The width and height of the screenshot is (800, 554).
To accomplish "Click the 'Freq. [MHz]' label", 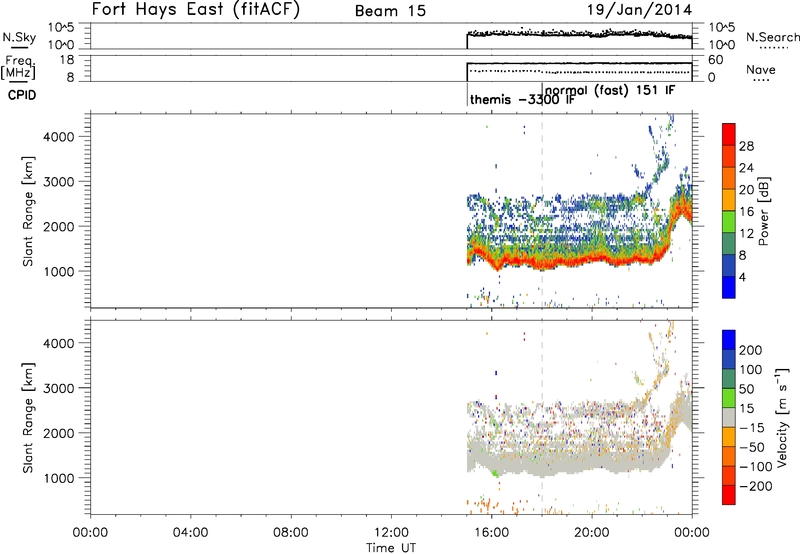I will click(x=18, y=67).
